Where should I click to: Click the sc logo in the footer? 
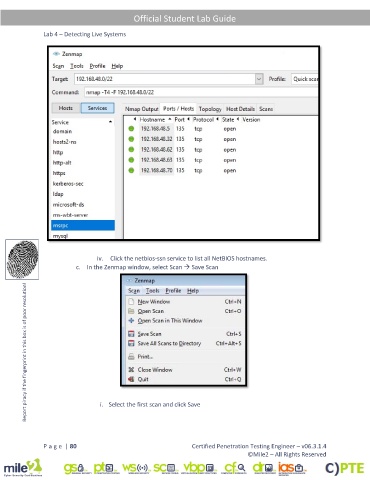pyautogui.click(x=165, y=468)
